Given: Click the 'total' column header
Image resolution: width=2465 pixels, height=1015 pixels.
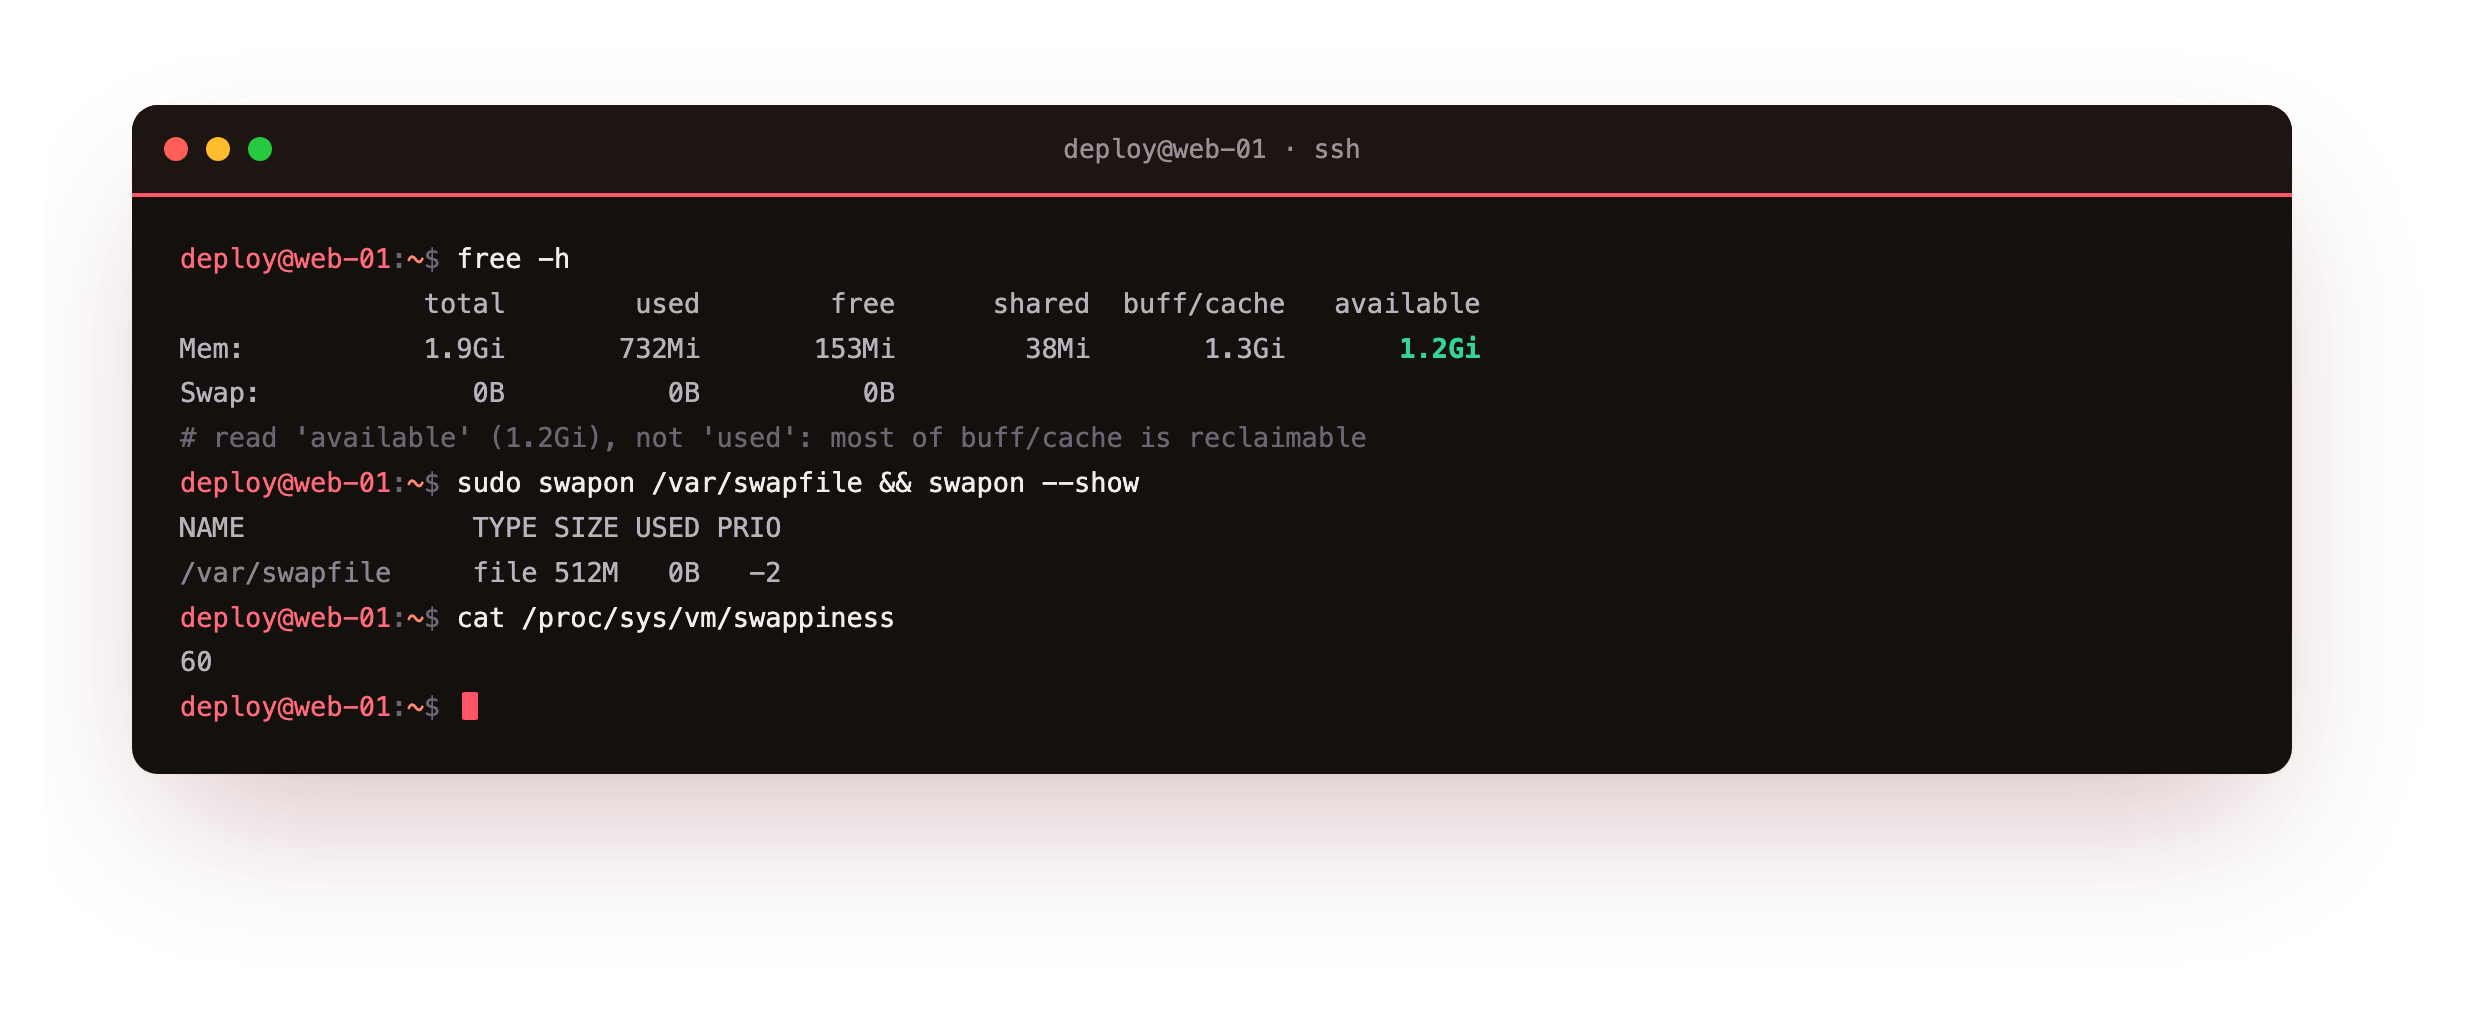Looking at the screenshot, I should 464,303.
